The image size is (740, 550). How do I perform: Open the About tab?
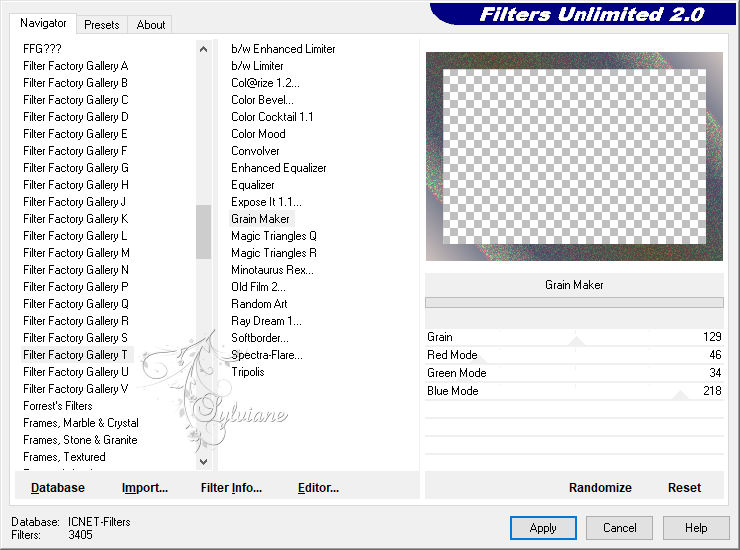pyautogui.click(x=151, y=25)
